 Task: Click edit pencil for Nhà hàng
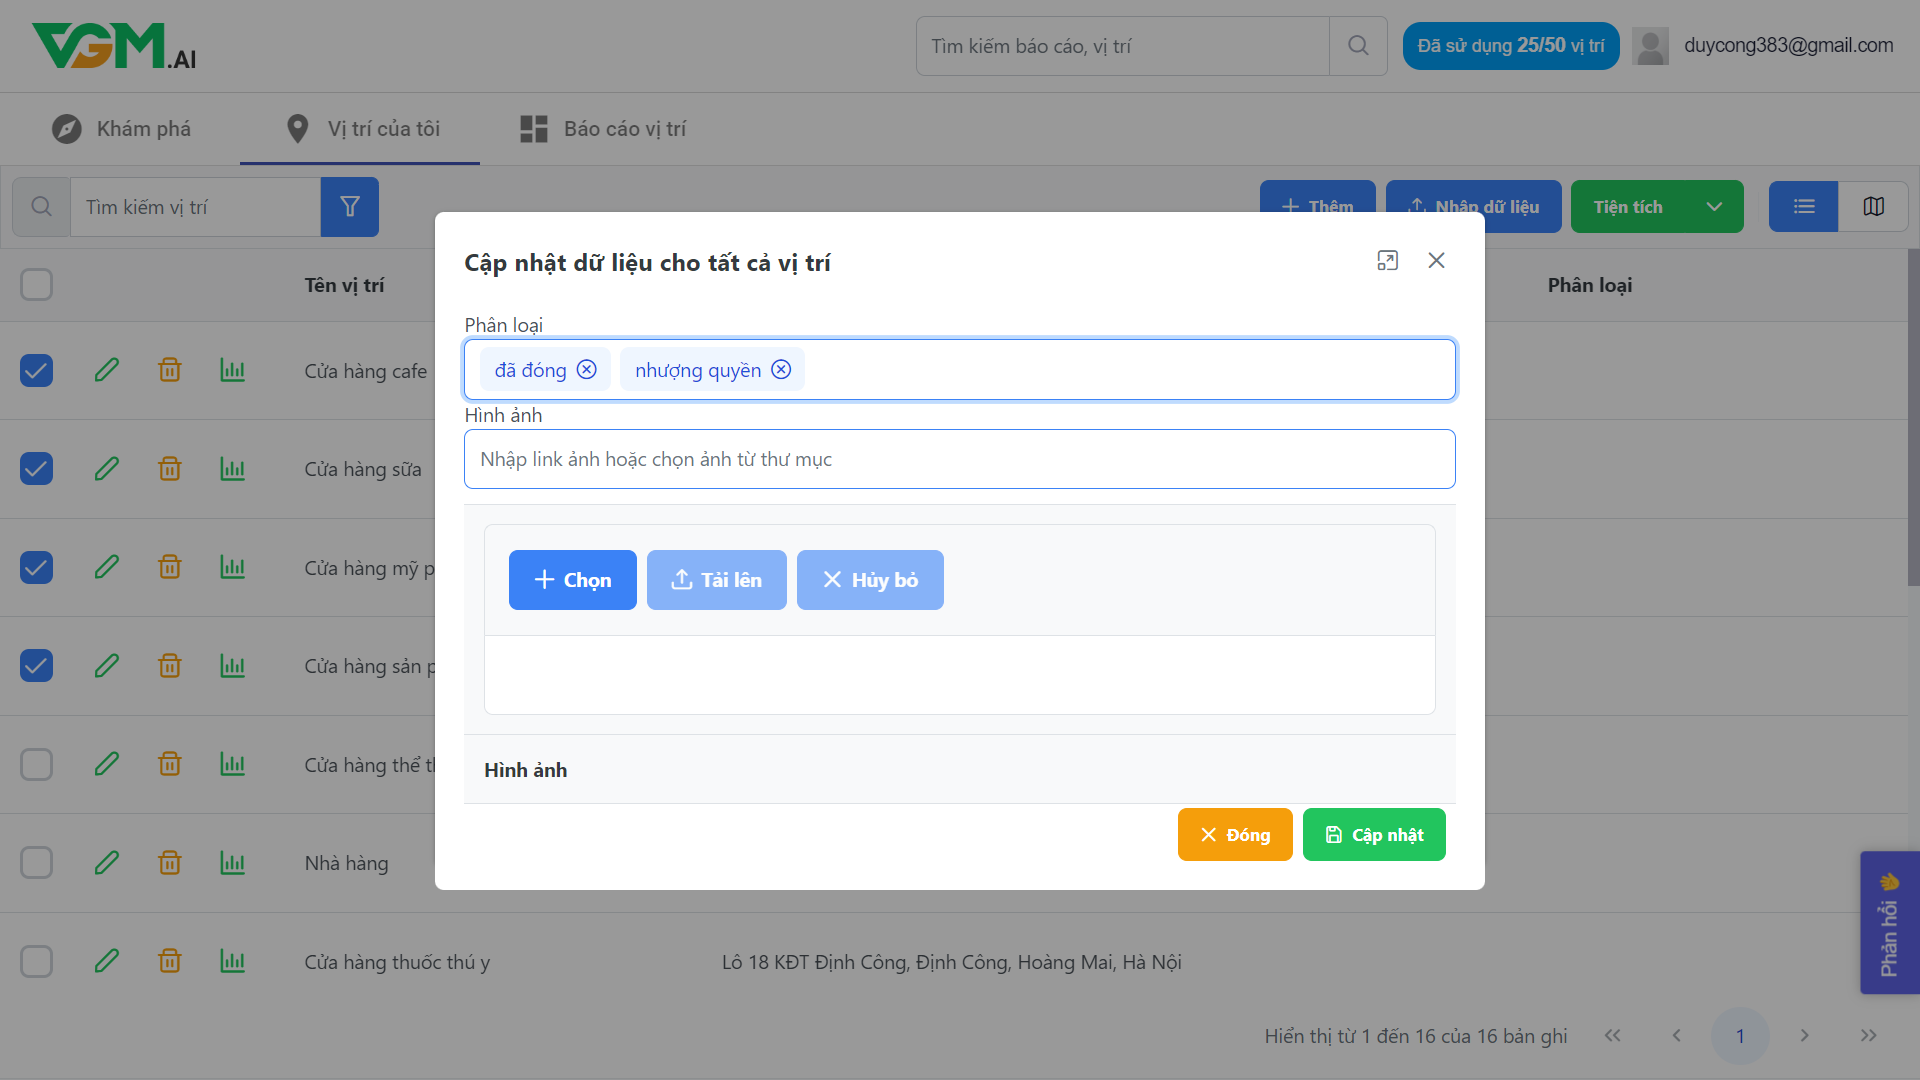107,863
